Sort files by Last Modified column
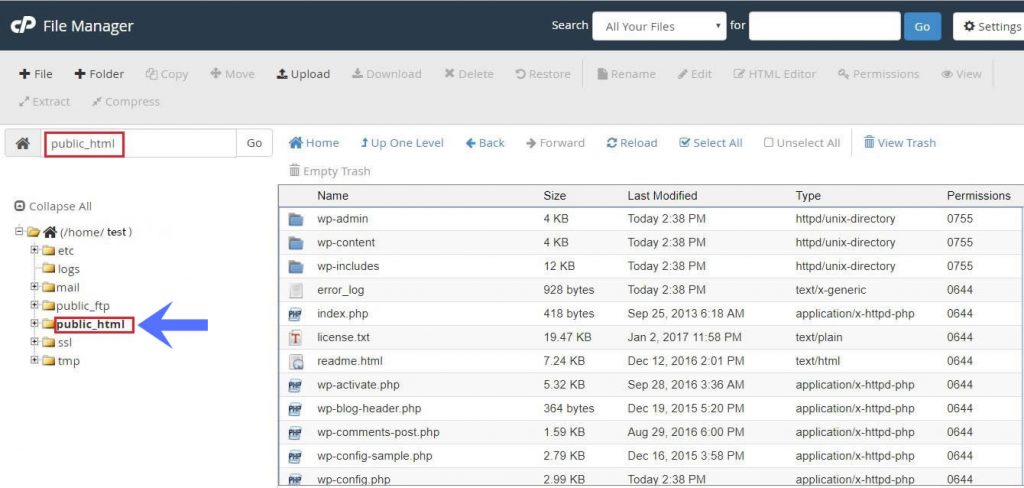This screenshot has width=1024, height=488. (662, 196)
